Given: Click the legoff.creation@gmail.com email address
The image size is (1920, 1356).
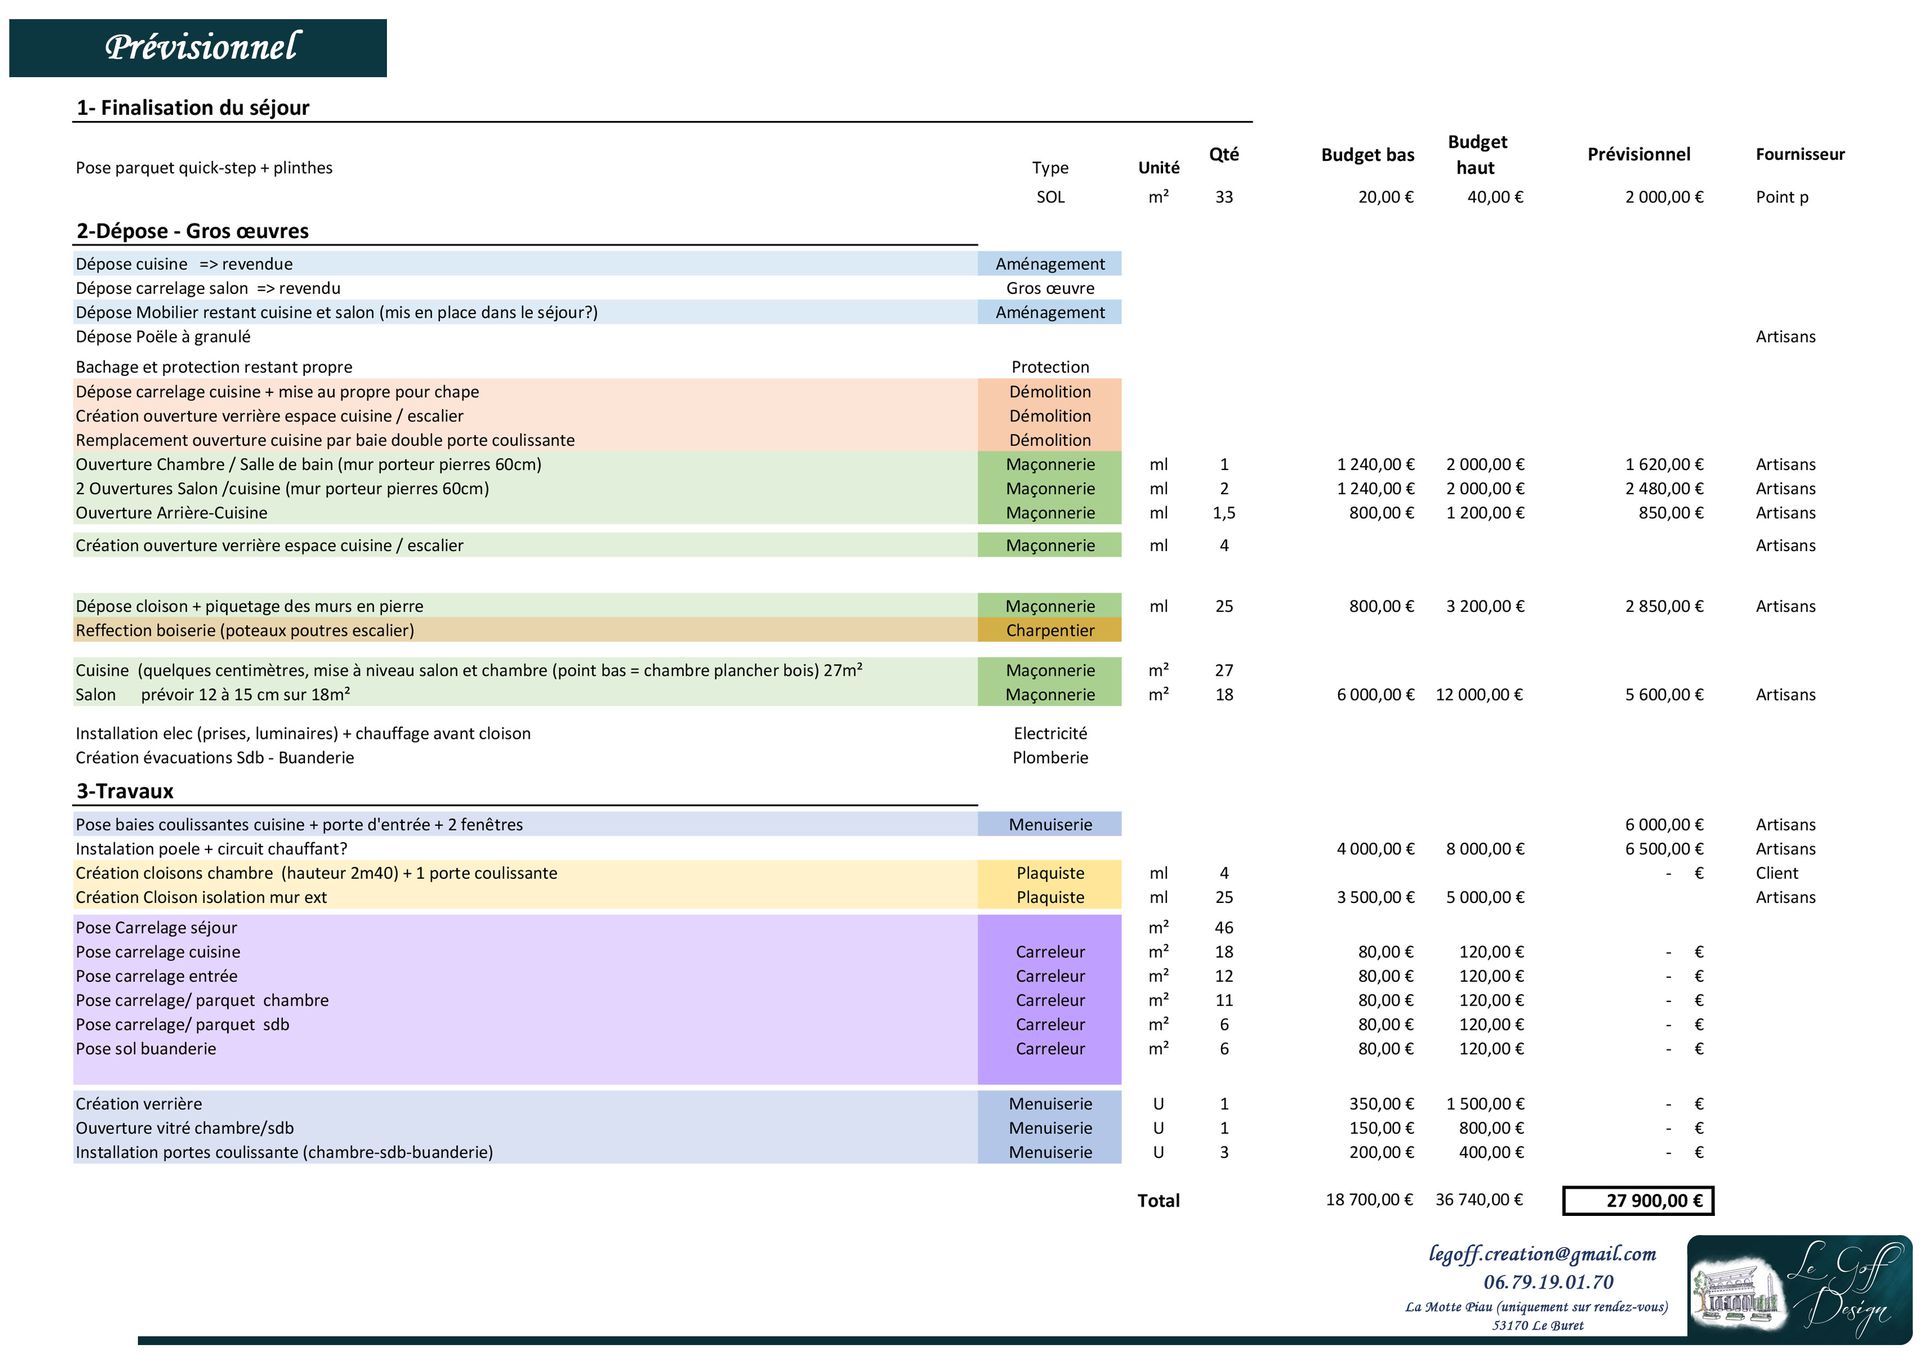Looking at the screenshot, I should [1542, 1254].
